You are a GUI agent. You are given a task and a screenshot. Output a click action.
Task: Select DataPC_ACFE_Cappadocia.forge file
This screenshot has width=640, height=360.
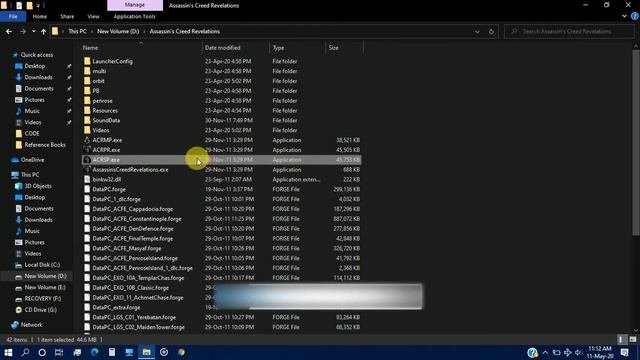[x=133, y=209]
